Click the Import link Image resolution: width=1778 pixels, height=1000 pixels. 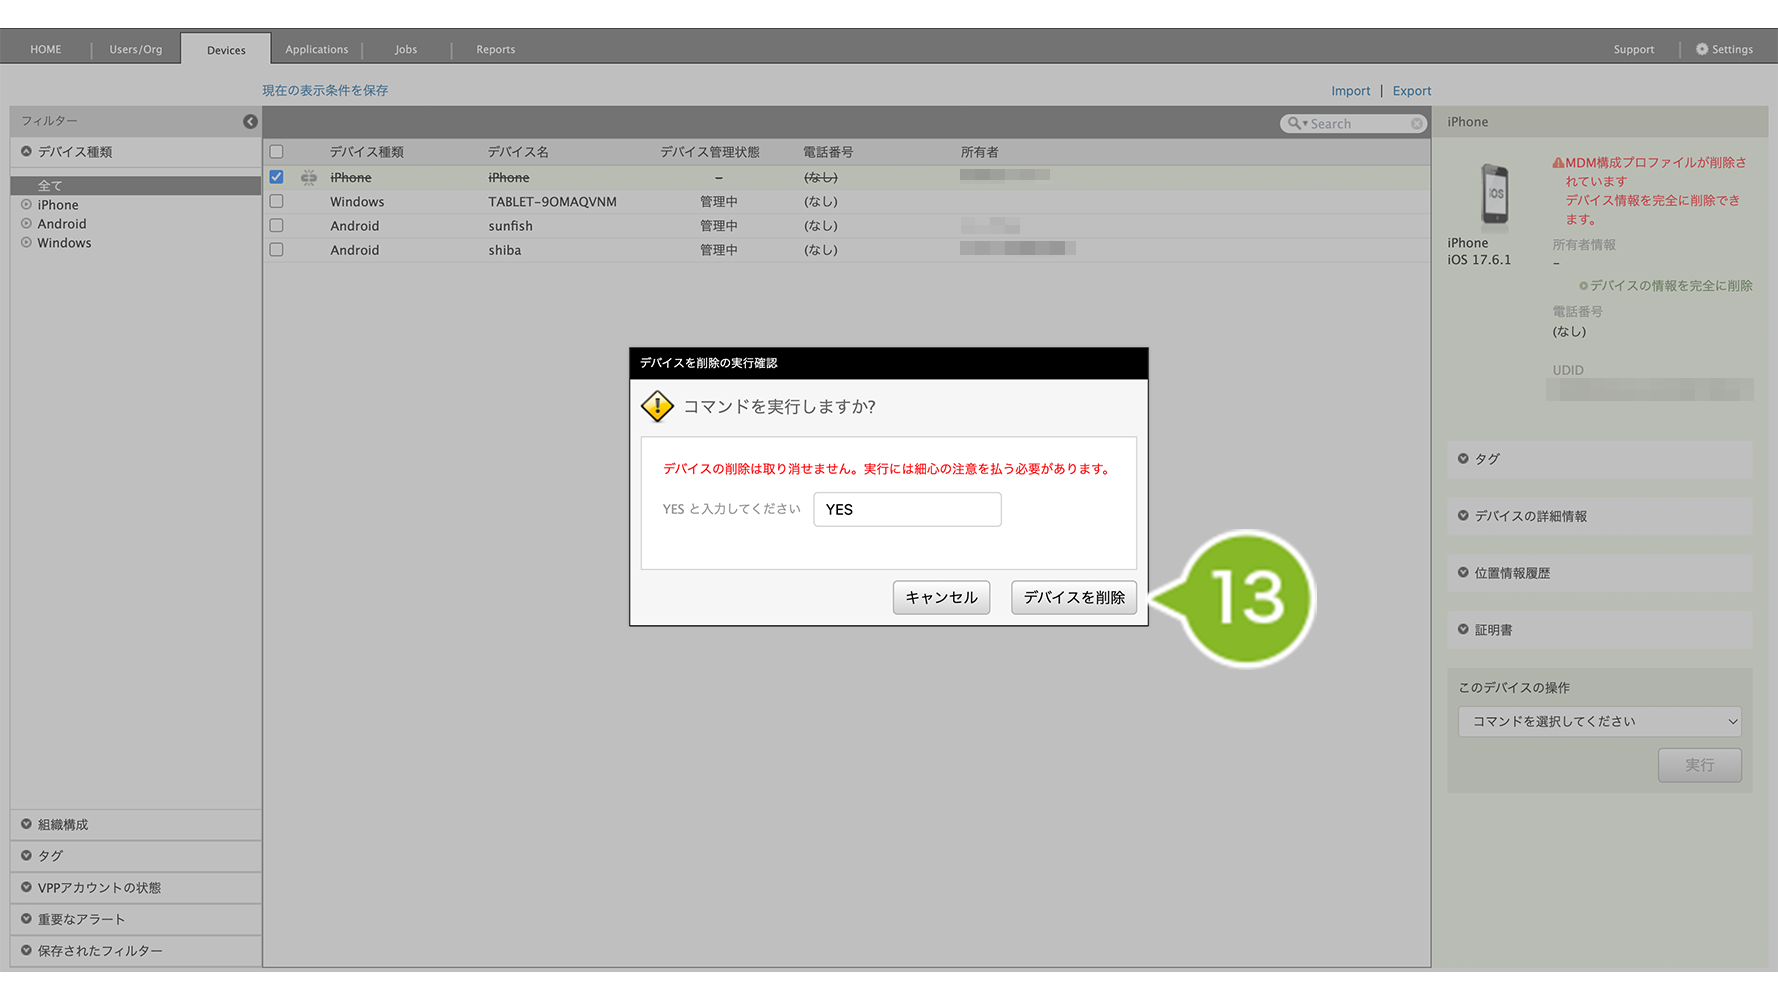1350,91
